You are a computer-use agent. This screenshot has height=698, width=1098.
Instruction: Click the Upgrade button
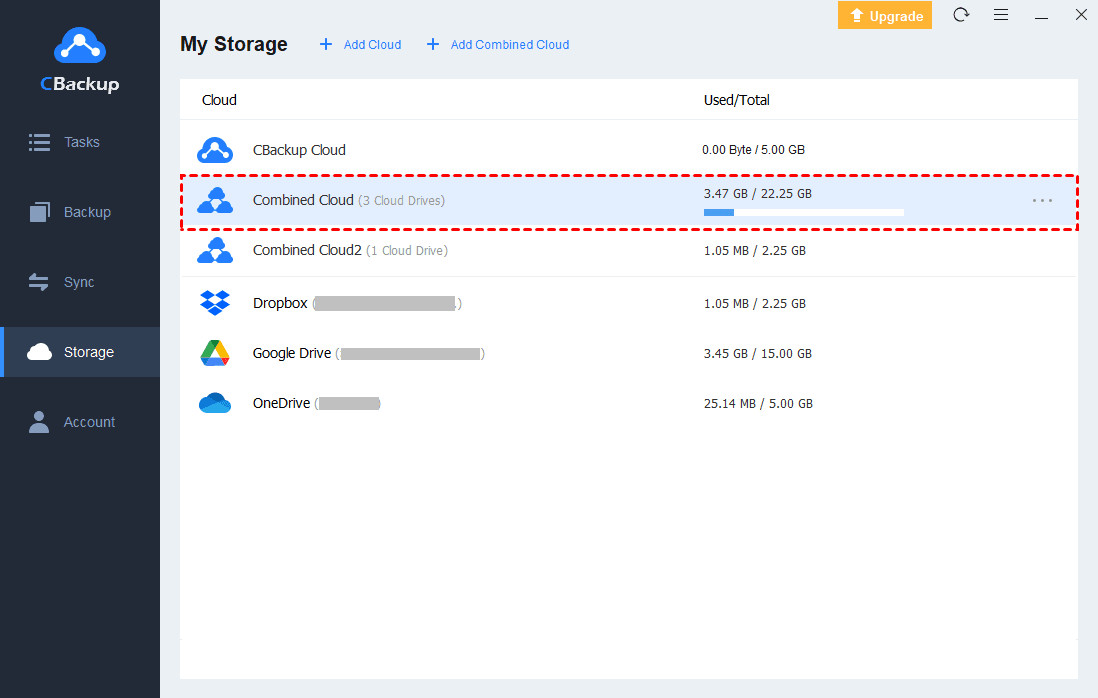pyautogui.click(x=884, y=15)
